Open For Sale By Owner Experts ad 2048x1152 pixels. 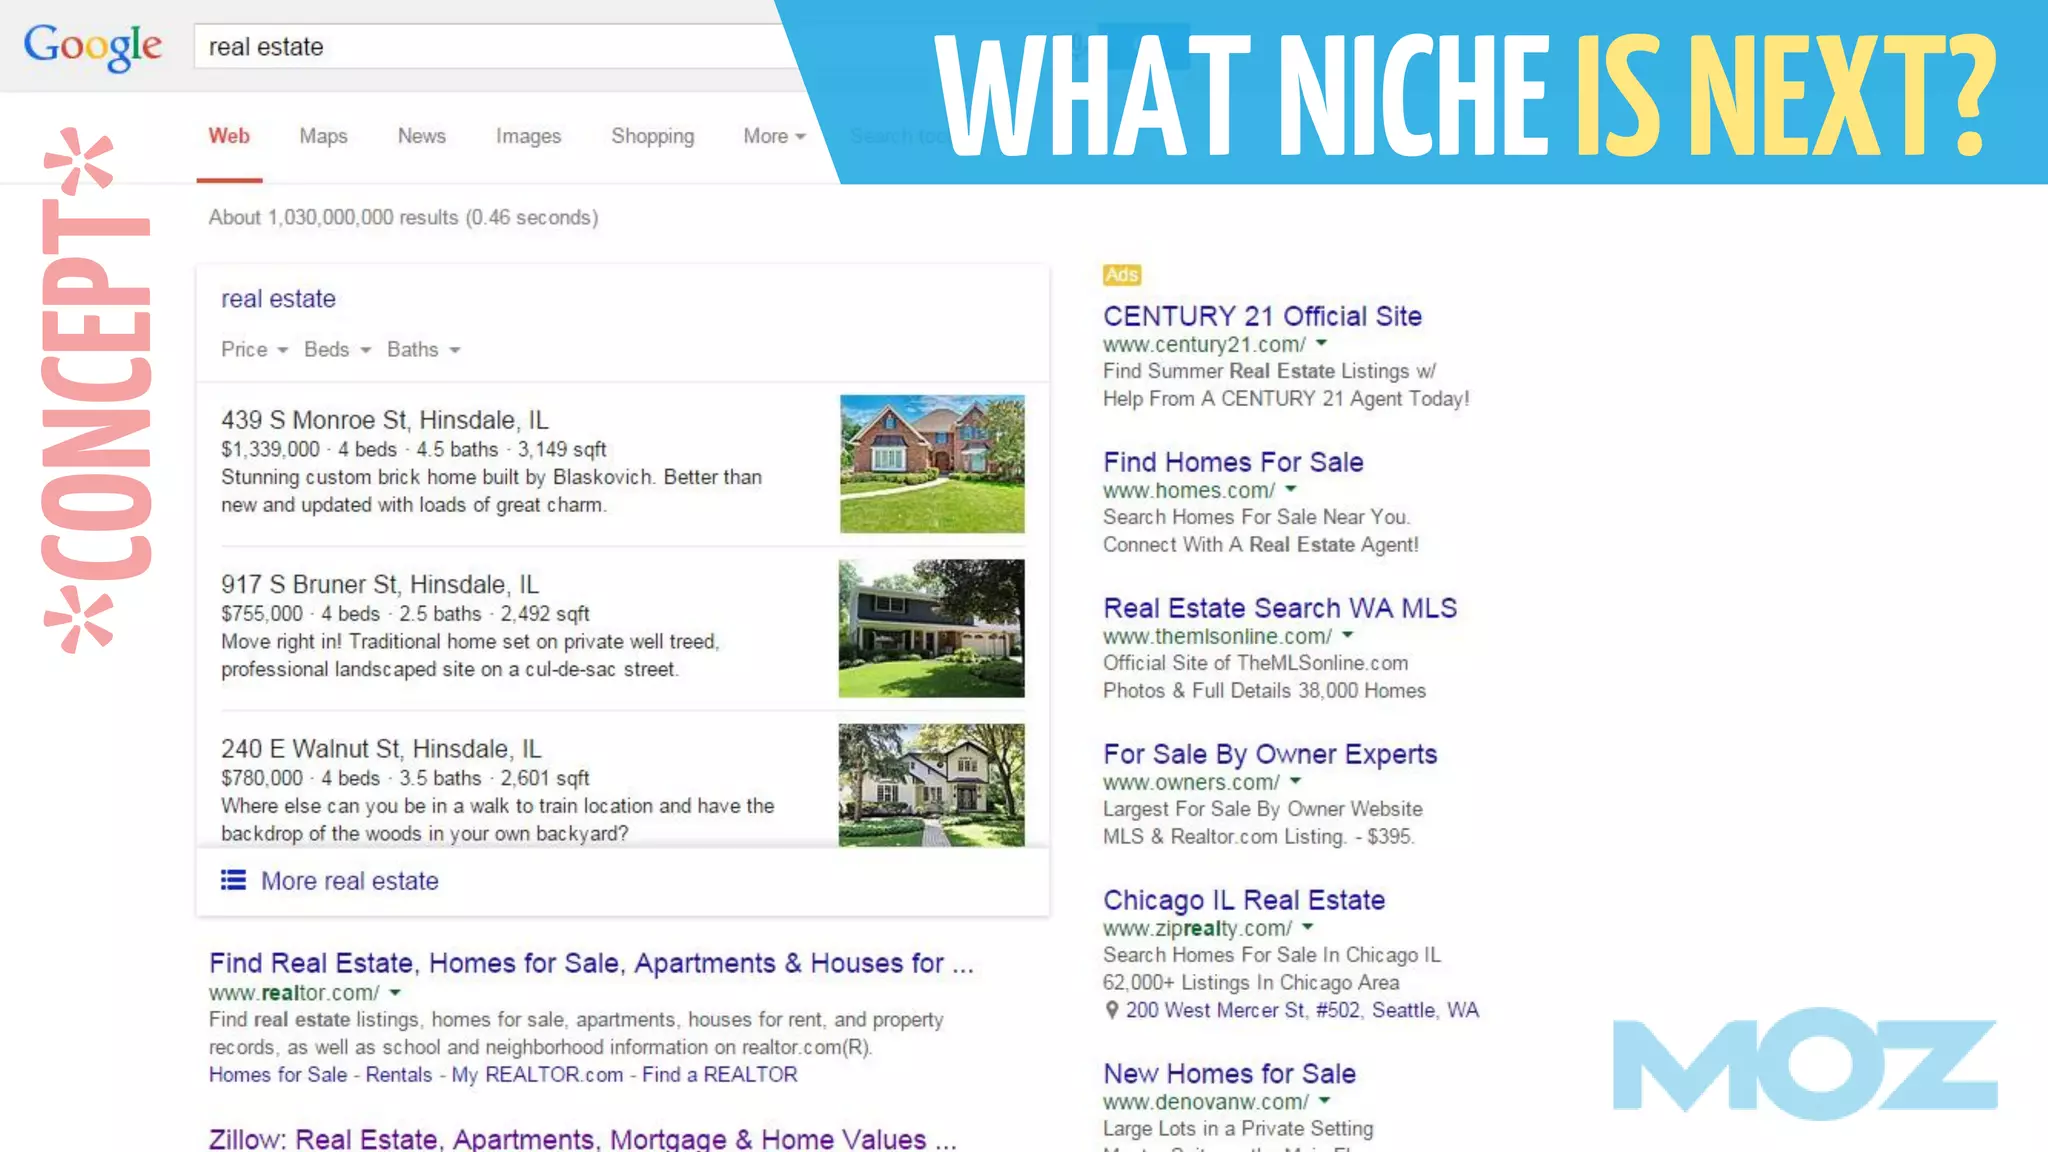pyautogui.click(x=1270, y=754)
